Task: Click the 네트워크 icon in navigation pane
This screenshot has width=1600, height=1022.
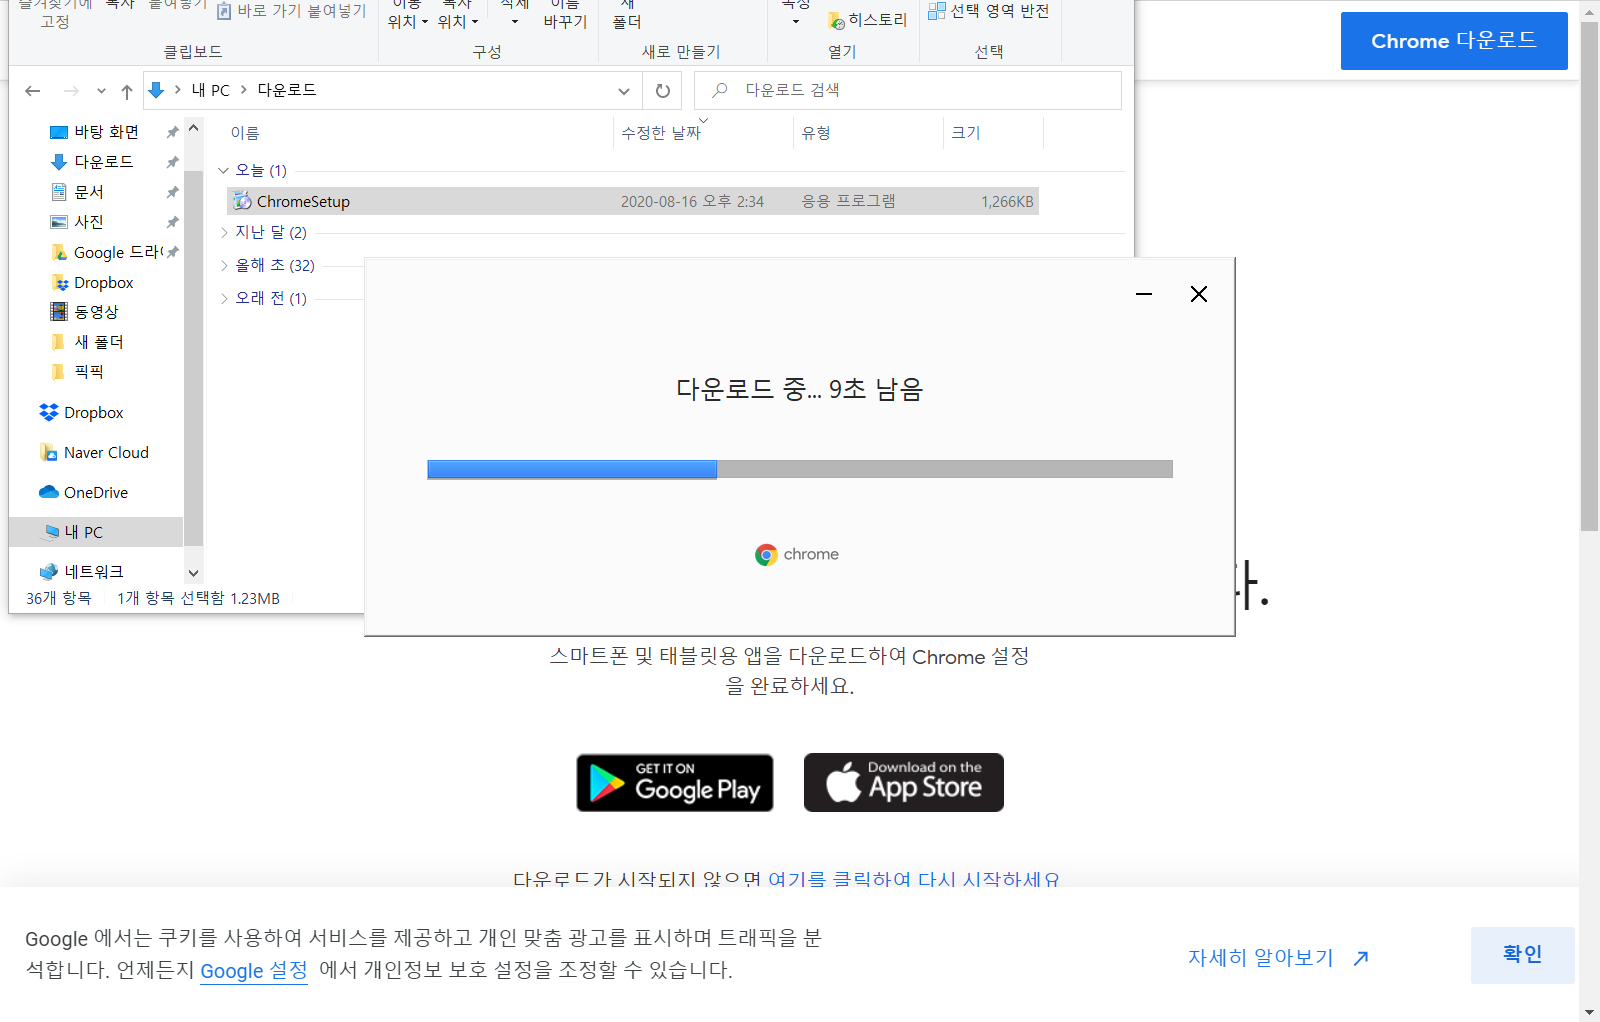Action: click(x=48, y=572)
